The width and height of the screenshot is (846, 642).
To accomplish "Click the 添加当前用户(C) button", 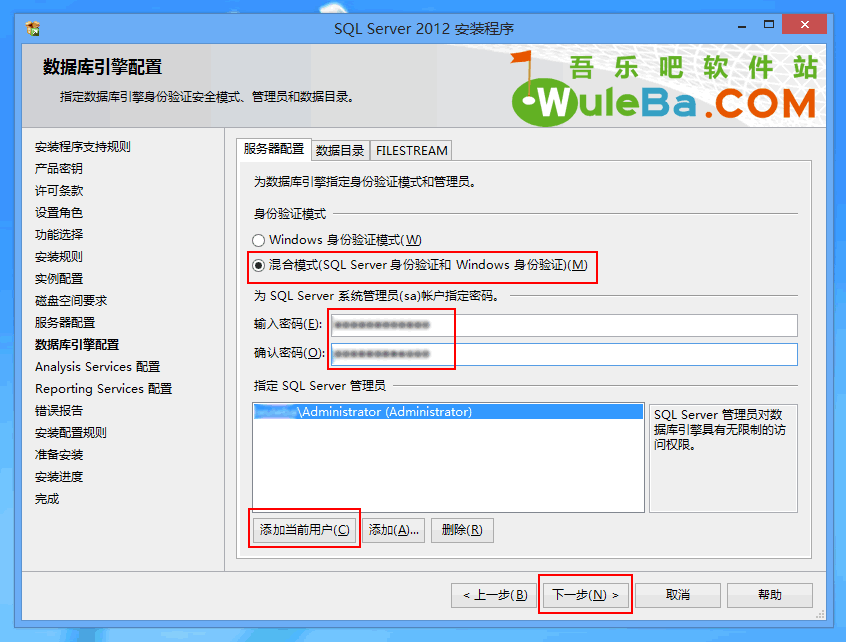I will 305,530.
